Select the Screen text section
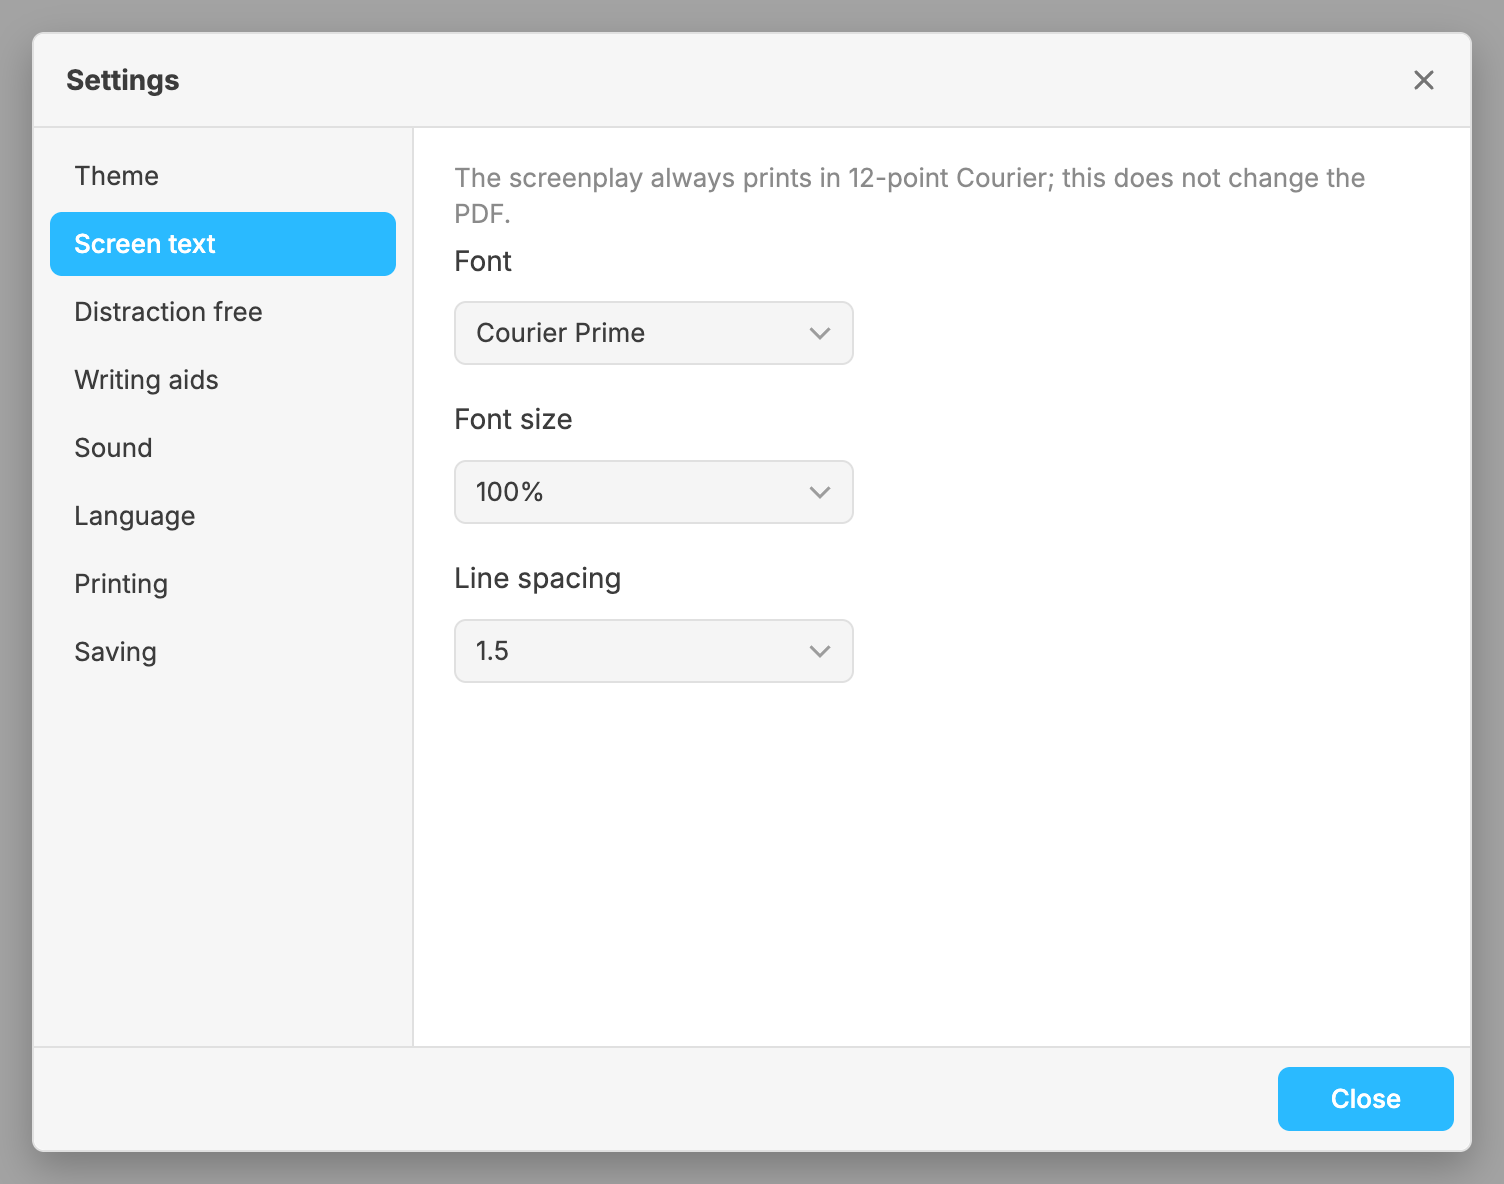This screenshot has height=1184, width=1504. (x=223, y=244)
